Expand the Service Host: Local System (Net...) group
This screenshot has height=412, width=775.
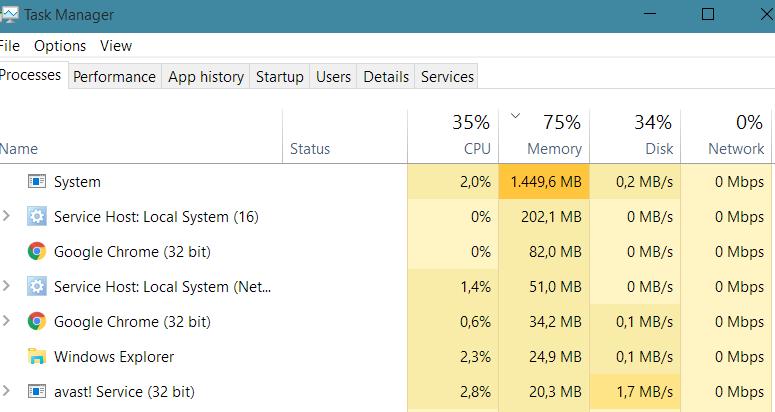click(7, 286)
